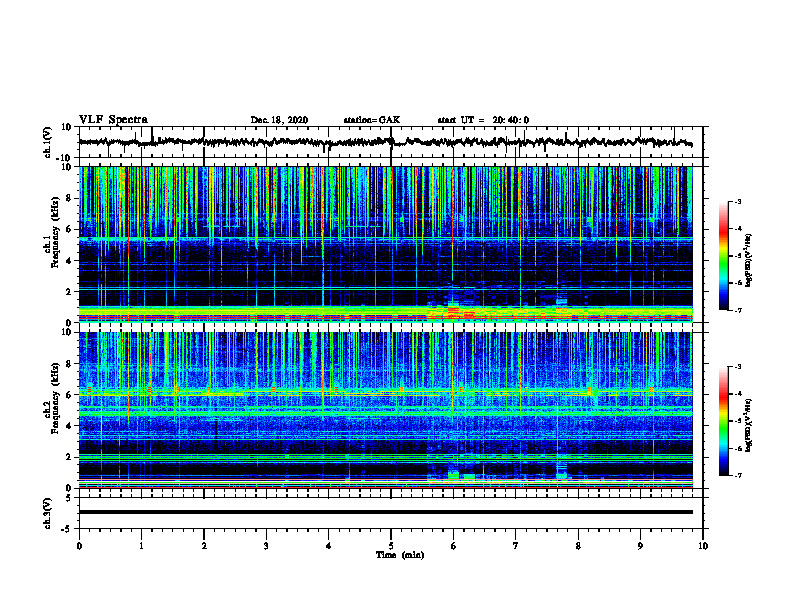Click time axis tick label "7"
792x612 pixels.
click(x=516, y=546)
